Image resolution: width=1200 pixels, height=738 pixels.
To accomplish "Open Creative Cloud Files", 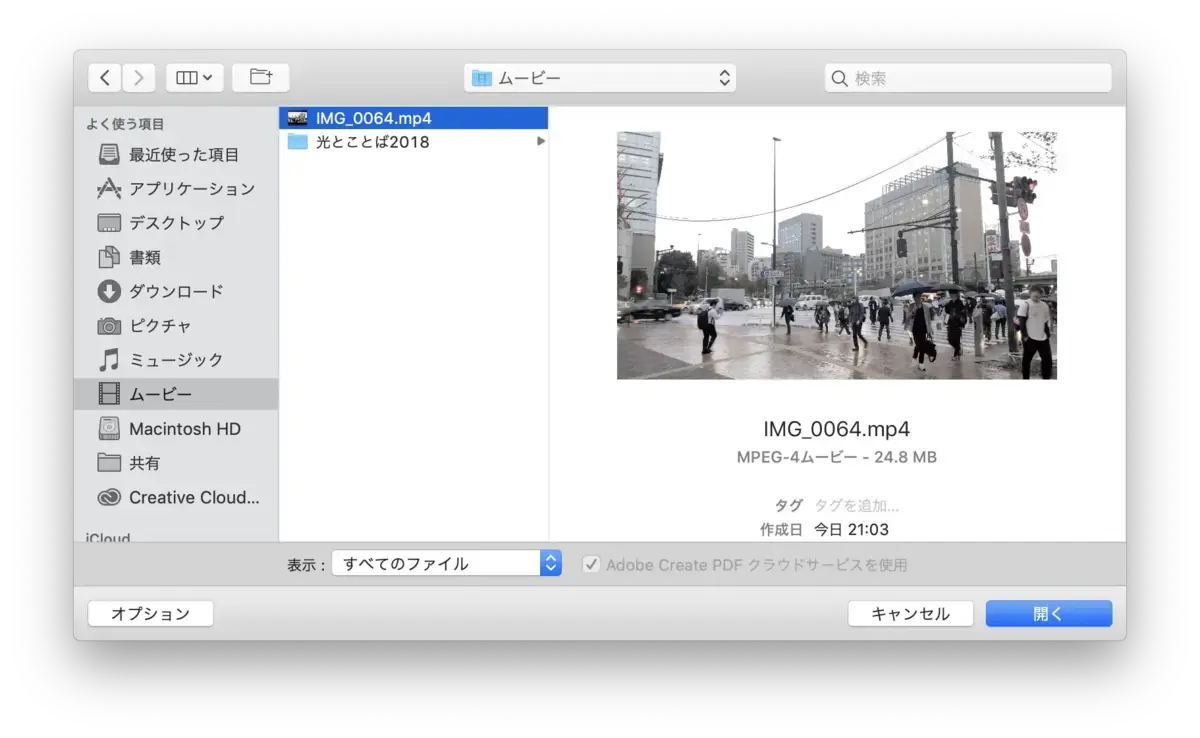I will tap(192, 497).
